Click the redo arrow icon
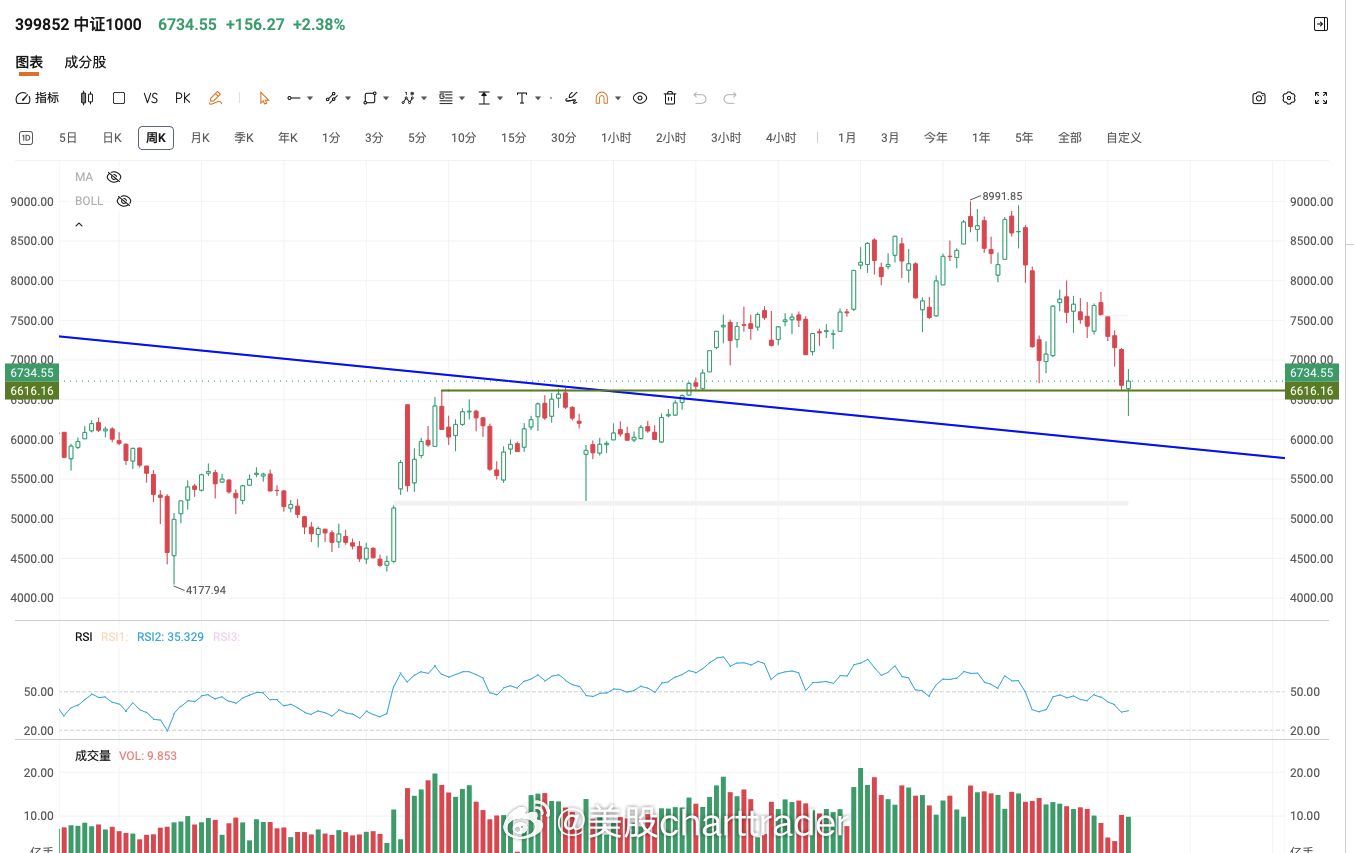The width and height of the screenshot is (1354, 853). click(730, 98)
